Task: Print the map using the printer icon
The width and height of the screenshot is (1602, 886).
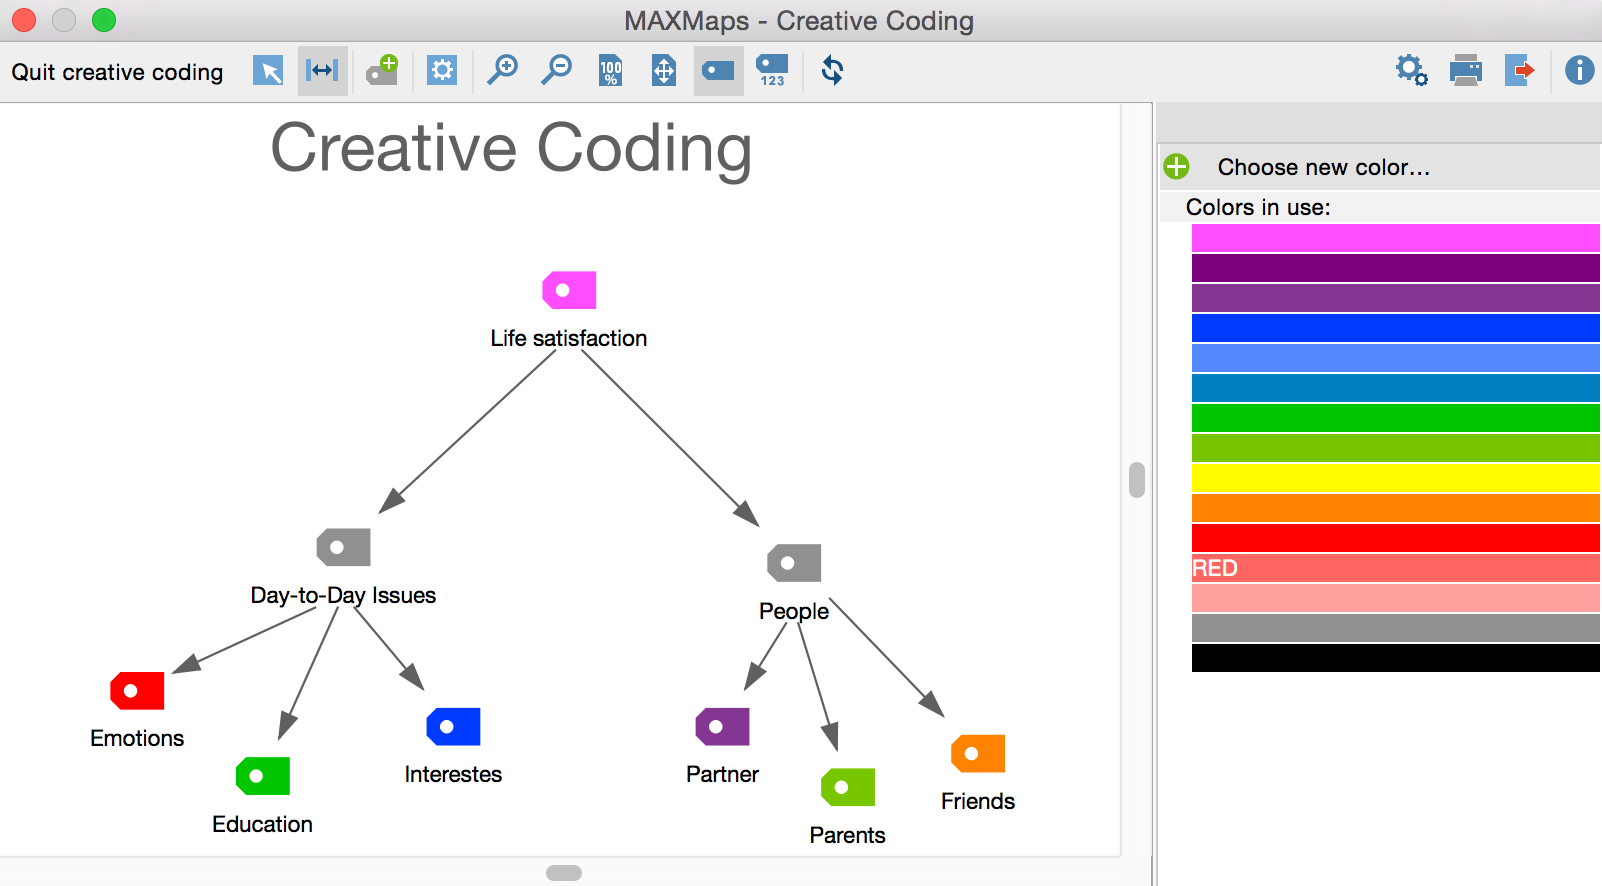Action: click(1466, 71)
